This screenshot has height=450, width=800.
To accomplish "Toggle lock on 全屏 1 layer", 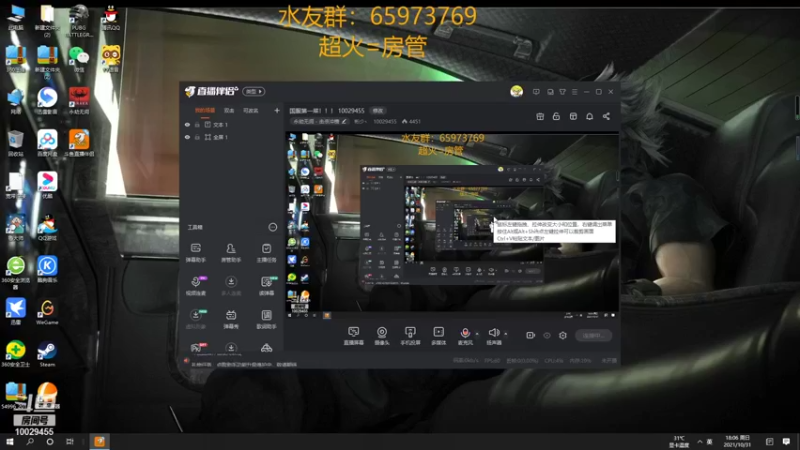I will [197, 137].
